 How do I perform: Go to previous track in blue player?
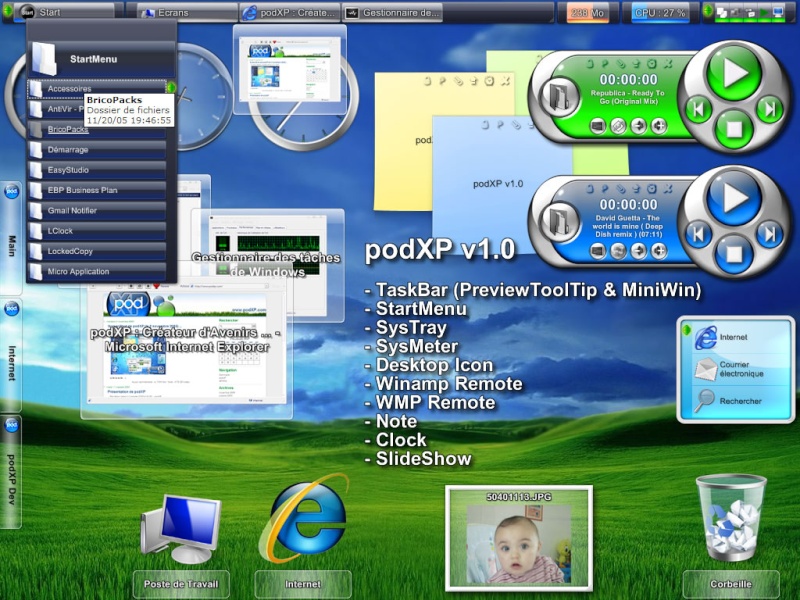click(x=697, y=234)
